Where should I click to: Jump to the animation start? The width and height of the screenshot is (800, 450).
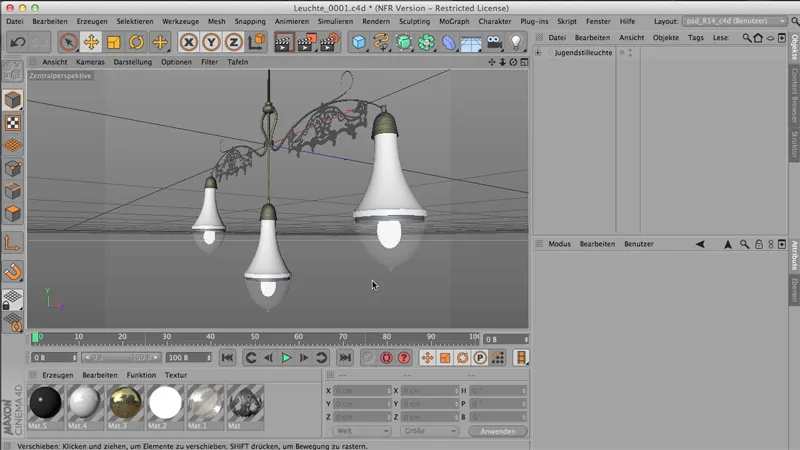coord(227,358)
